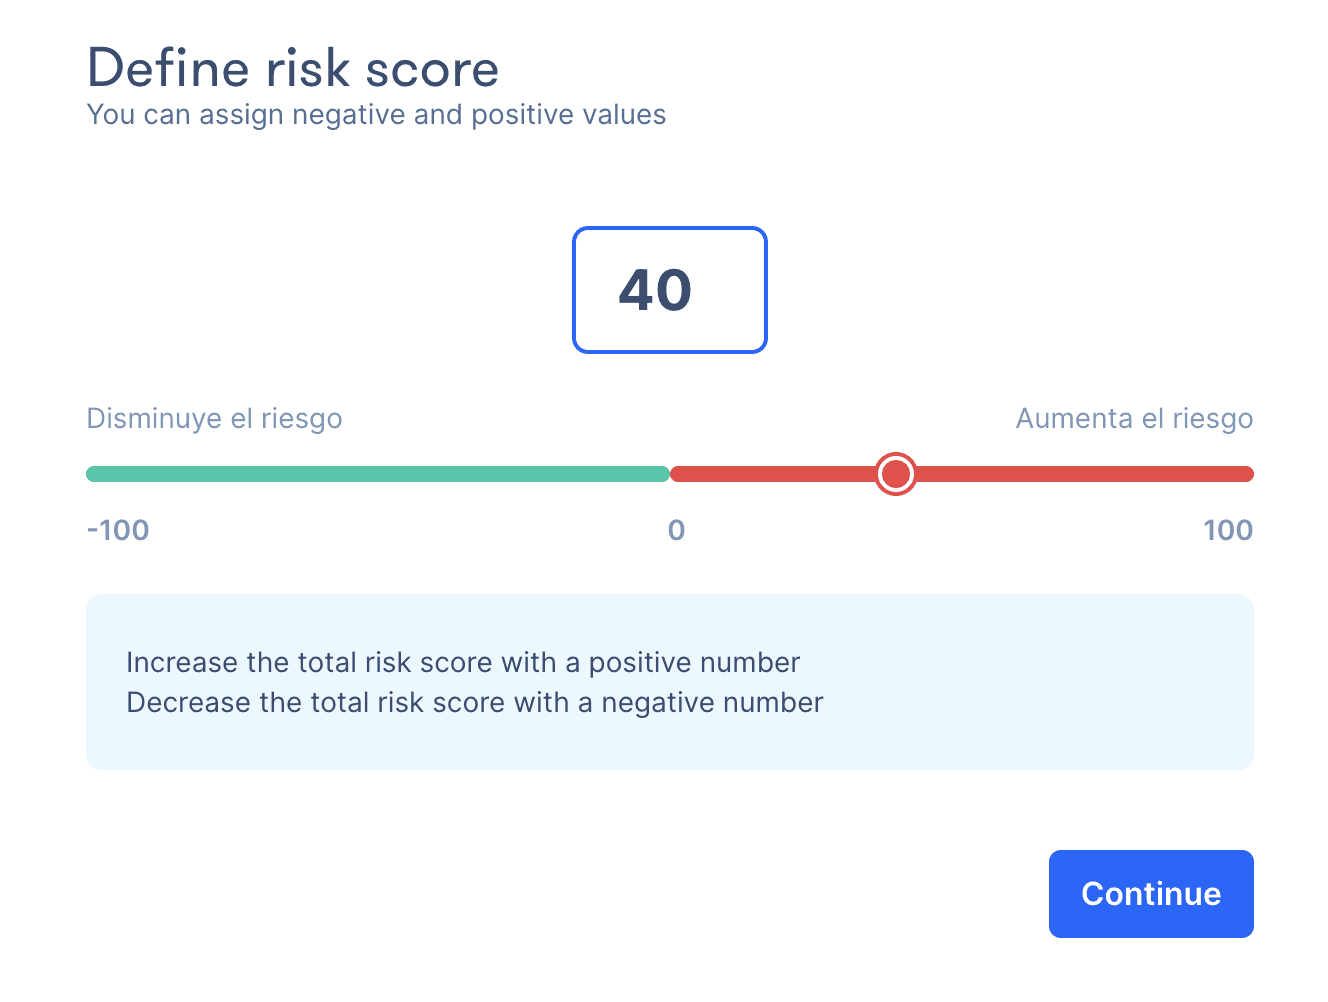
Task: Click the light blue information box
Action: (669, 681)
